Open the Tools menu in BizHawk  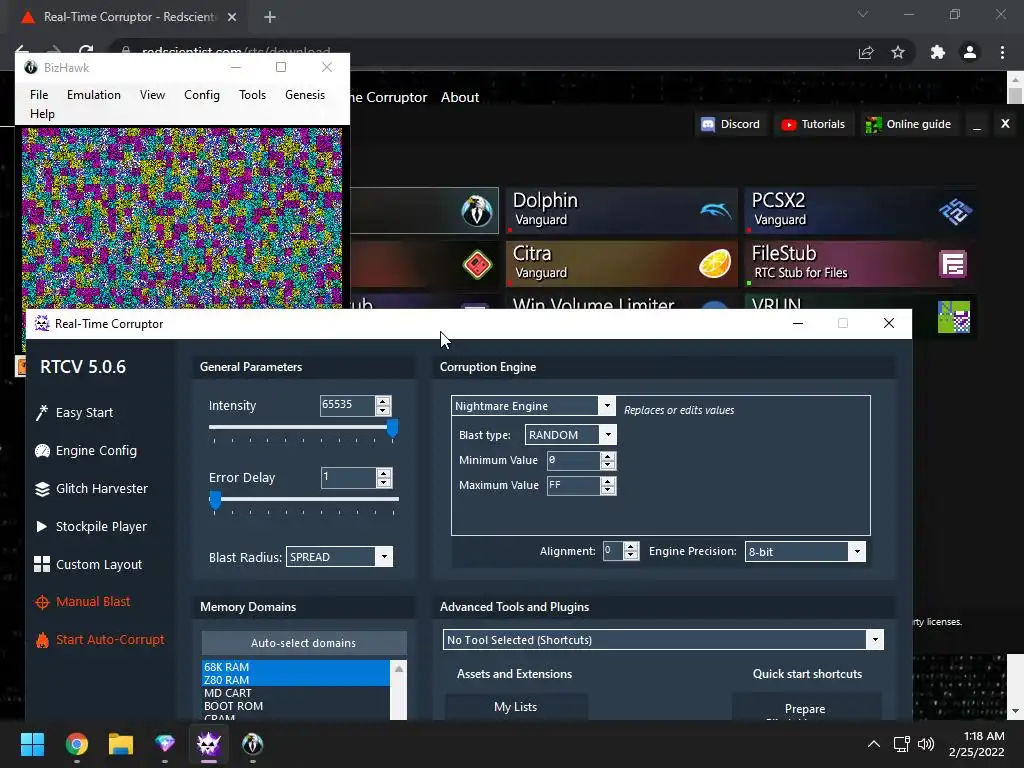[252, 95]
